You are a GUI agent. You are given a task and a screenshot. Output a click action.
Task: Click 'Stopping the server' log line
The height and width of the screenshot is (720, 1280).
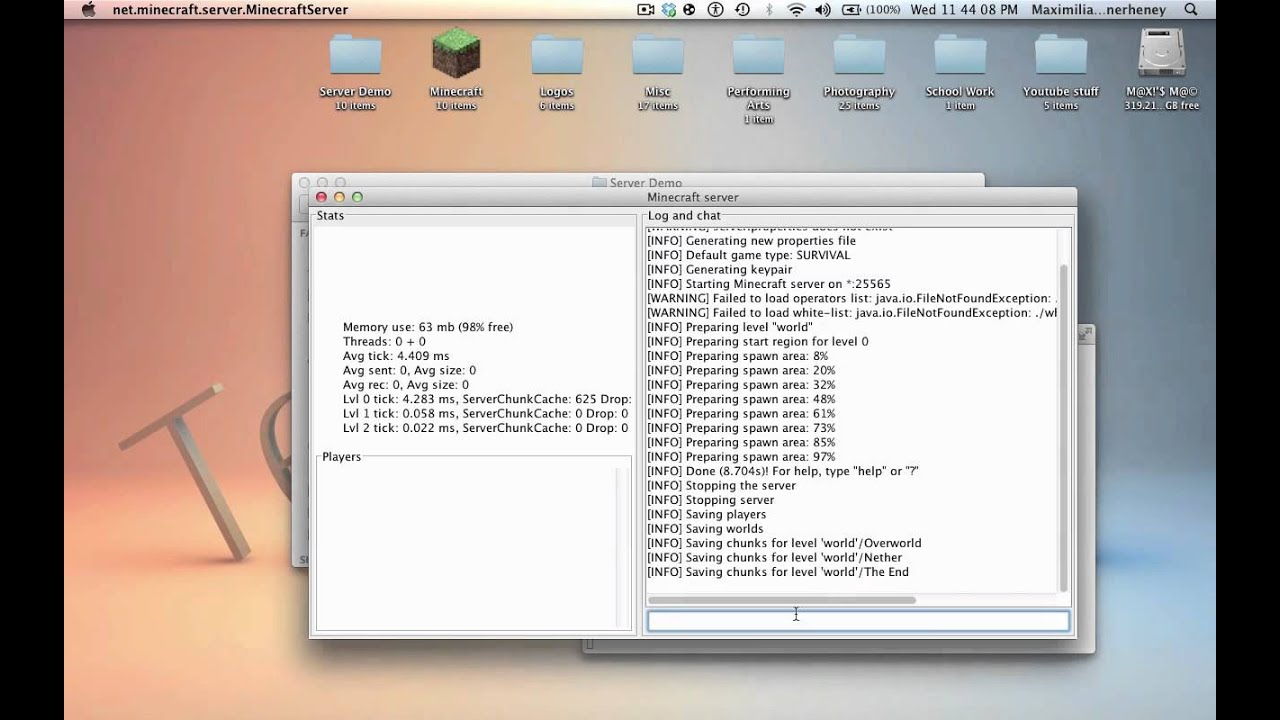point(722,485)
